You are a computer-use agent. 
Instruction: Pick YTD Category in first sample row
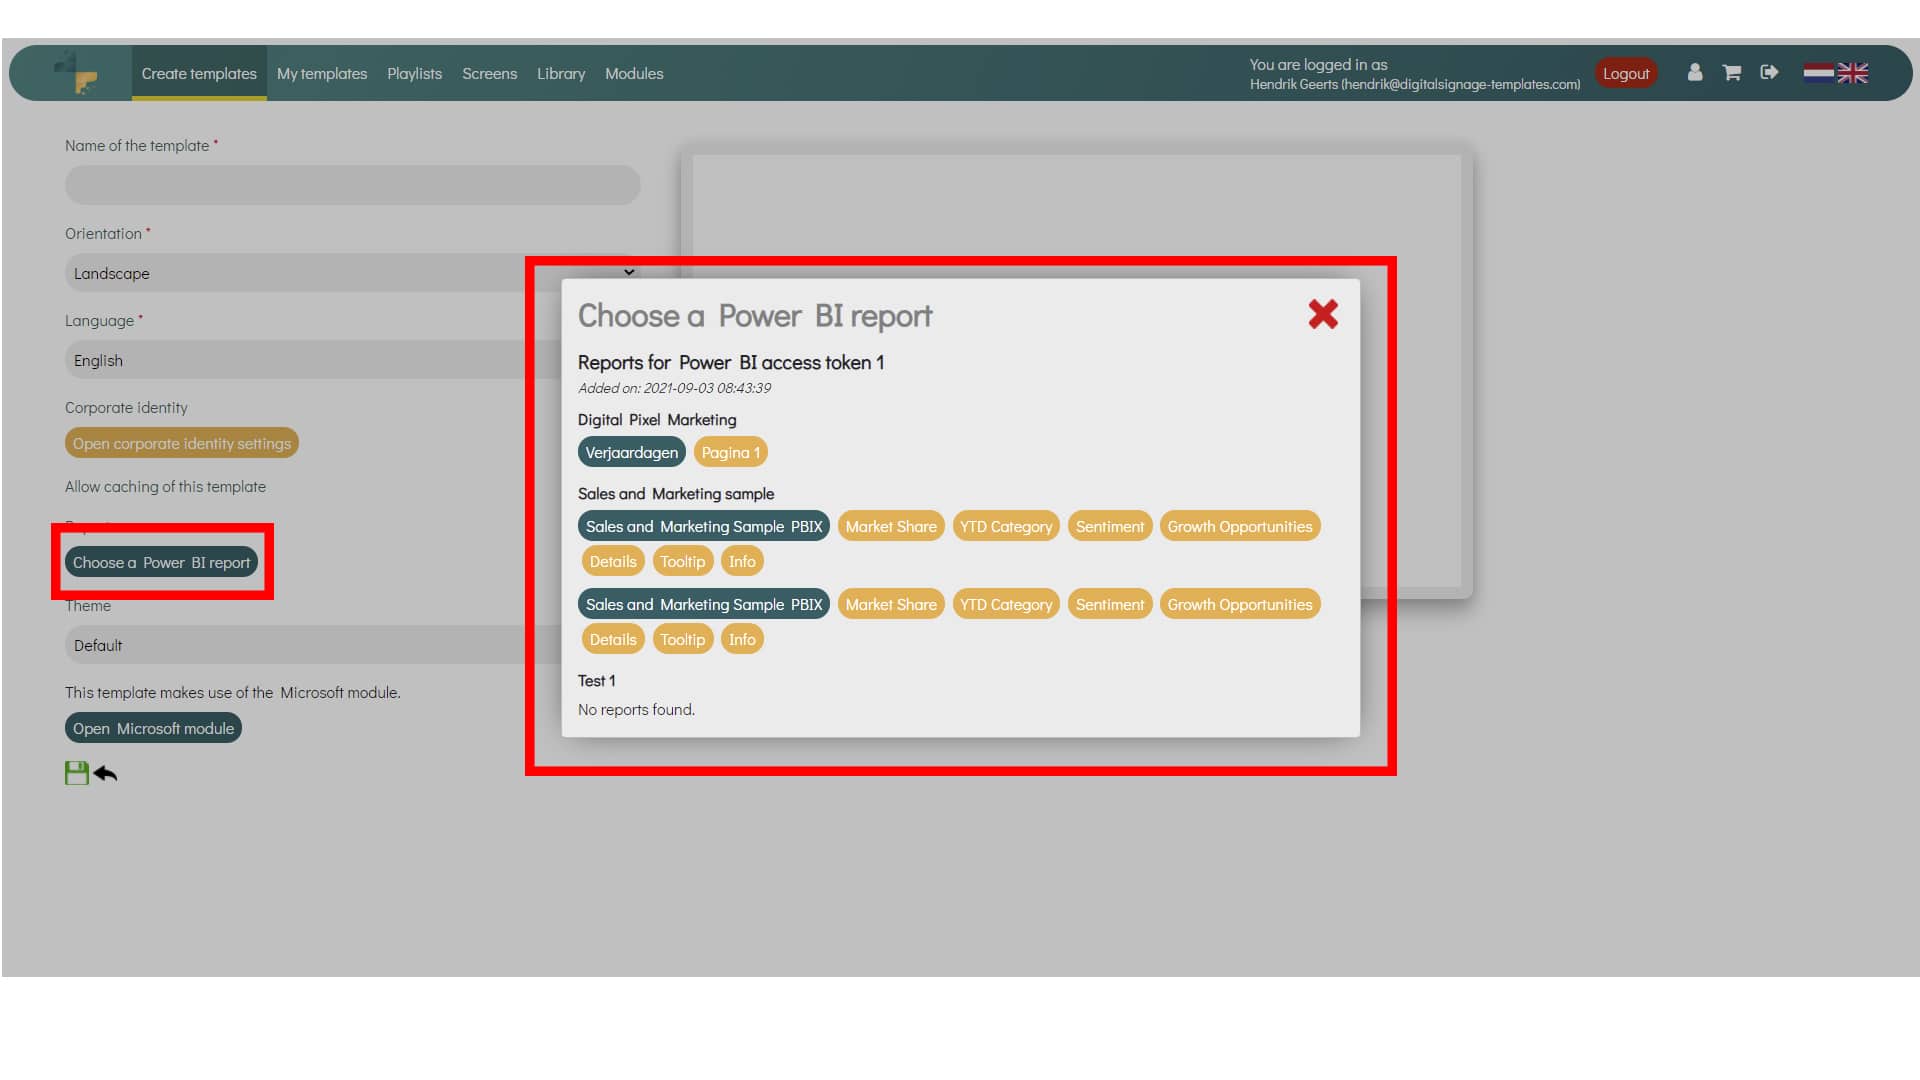tap(1006, 526)
